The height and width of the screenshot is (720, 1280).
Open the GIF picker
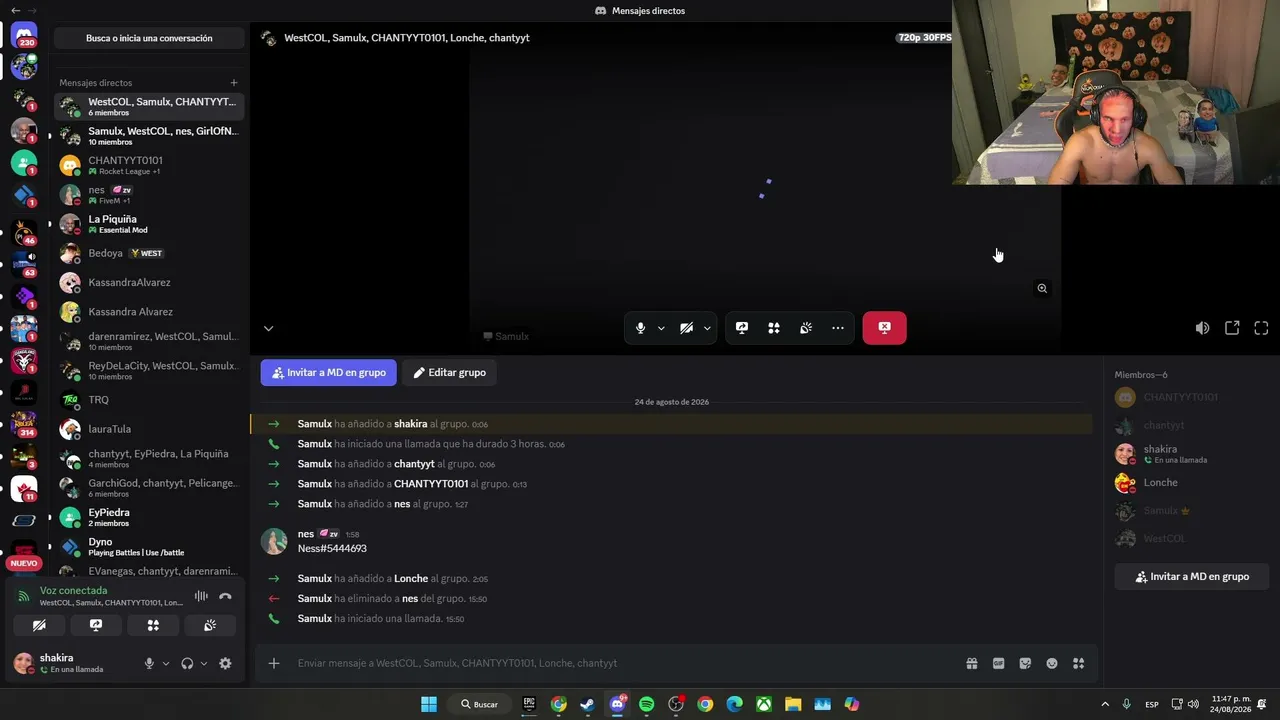[x=998, y=663]
